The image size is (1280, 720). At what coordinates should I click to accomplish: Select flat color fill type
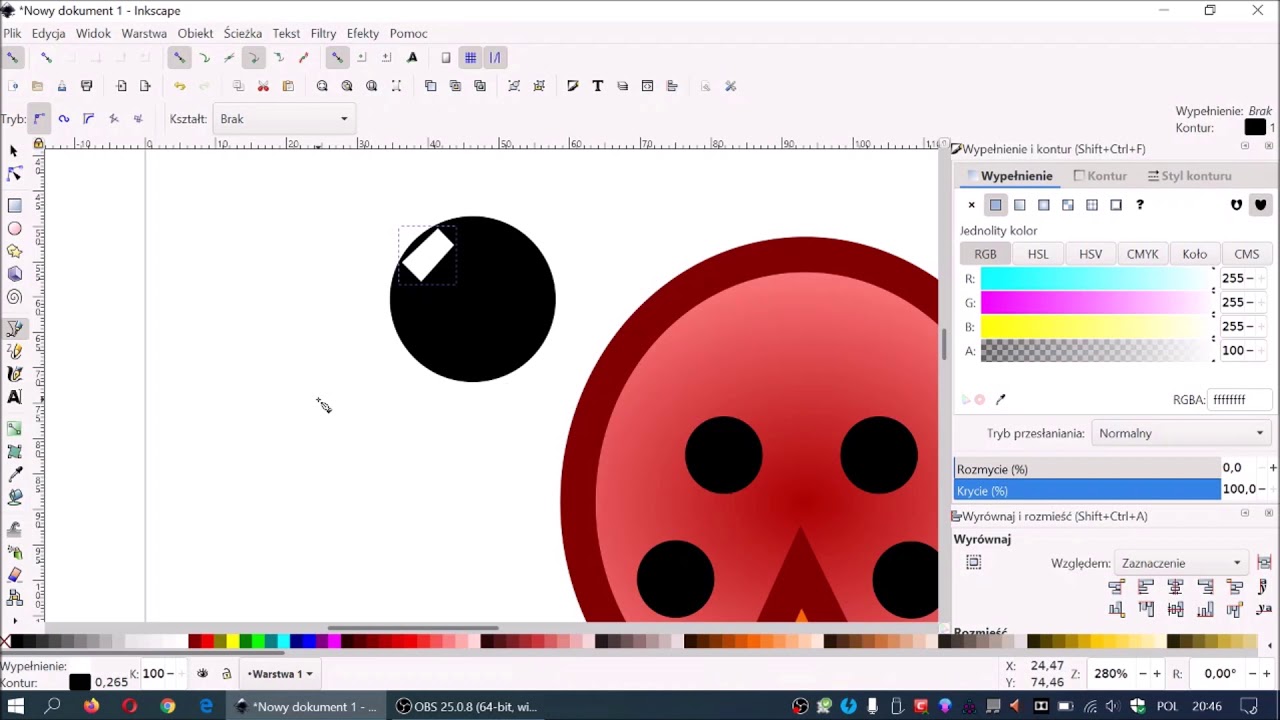(995, 205)
